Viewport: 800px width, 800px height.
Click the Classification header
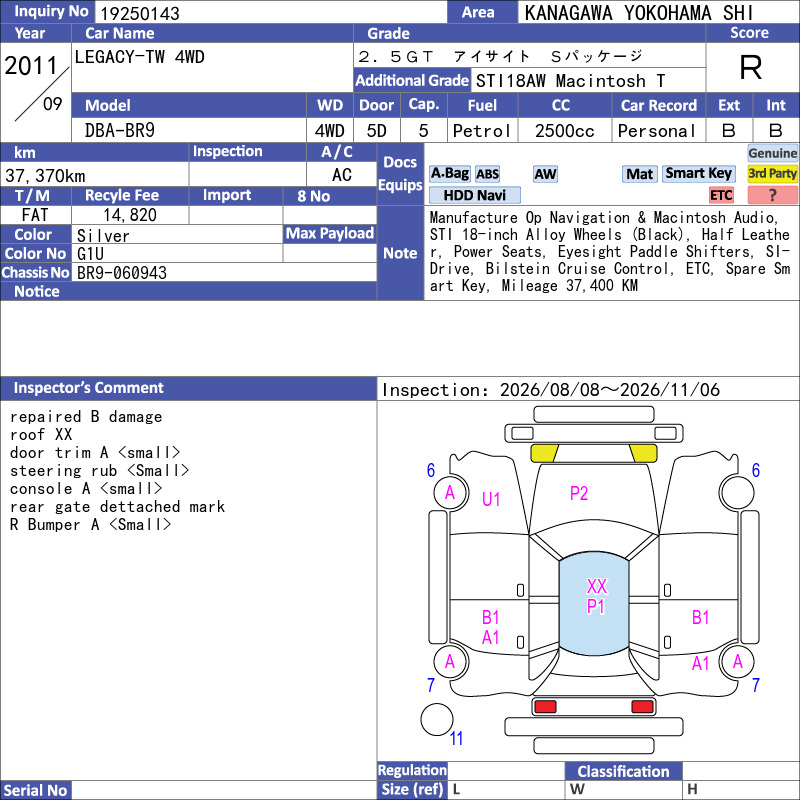coord(623,771)
